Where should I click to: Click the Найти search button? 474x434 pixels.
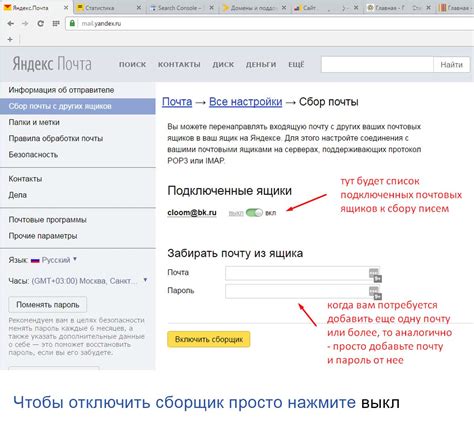tap(452, 65)
